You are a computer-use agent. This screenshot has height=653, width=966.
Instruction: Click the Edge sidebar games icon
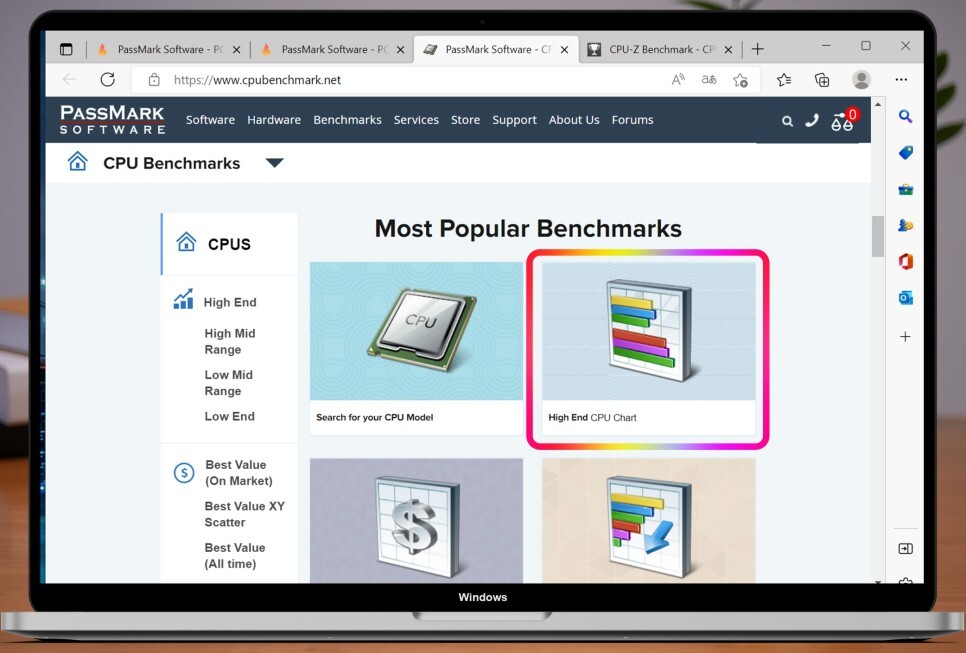[x=906, y=225]
